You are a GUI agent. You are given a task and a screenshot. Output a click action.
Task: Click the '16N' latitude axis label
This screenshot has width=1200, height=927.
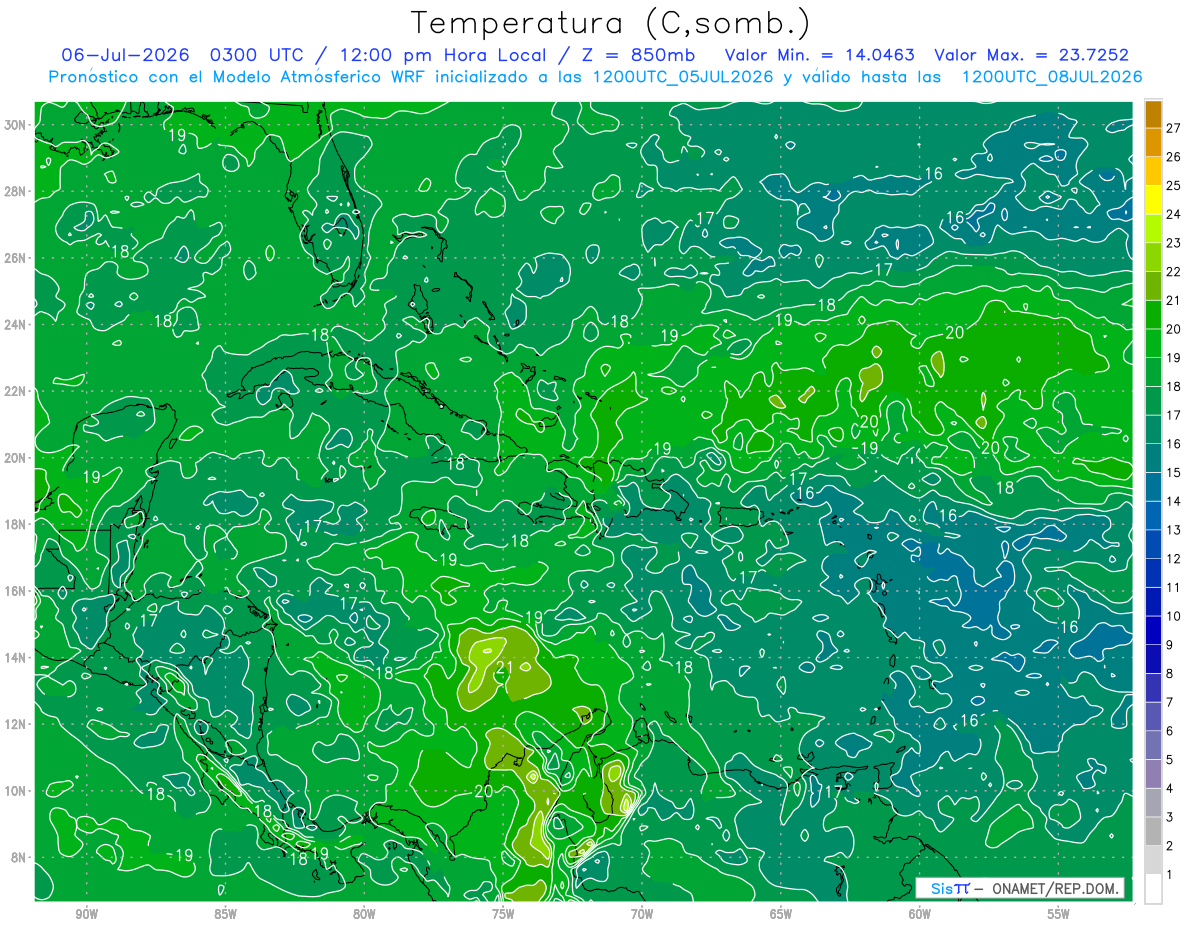click(x=17, y=591)
